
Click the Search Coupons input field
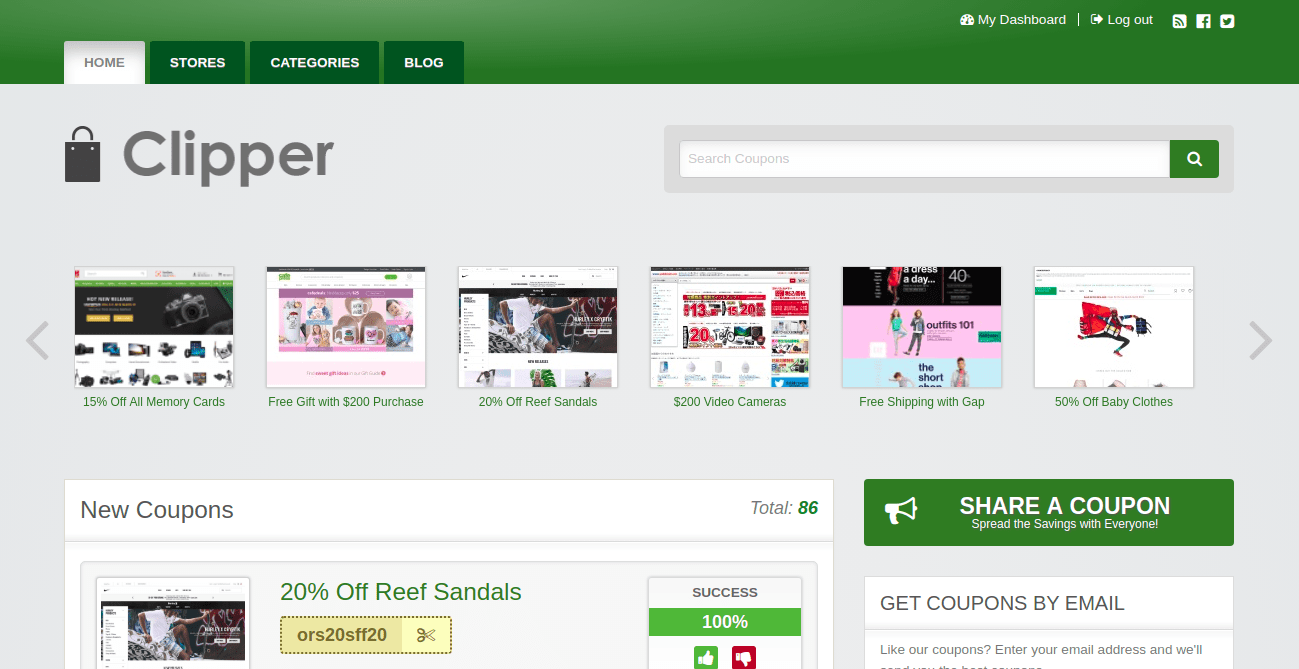tap(925, 159)
